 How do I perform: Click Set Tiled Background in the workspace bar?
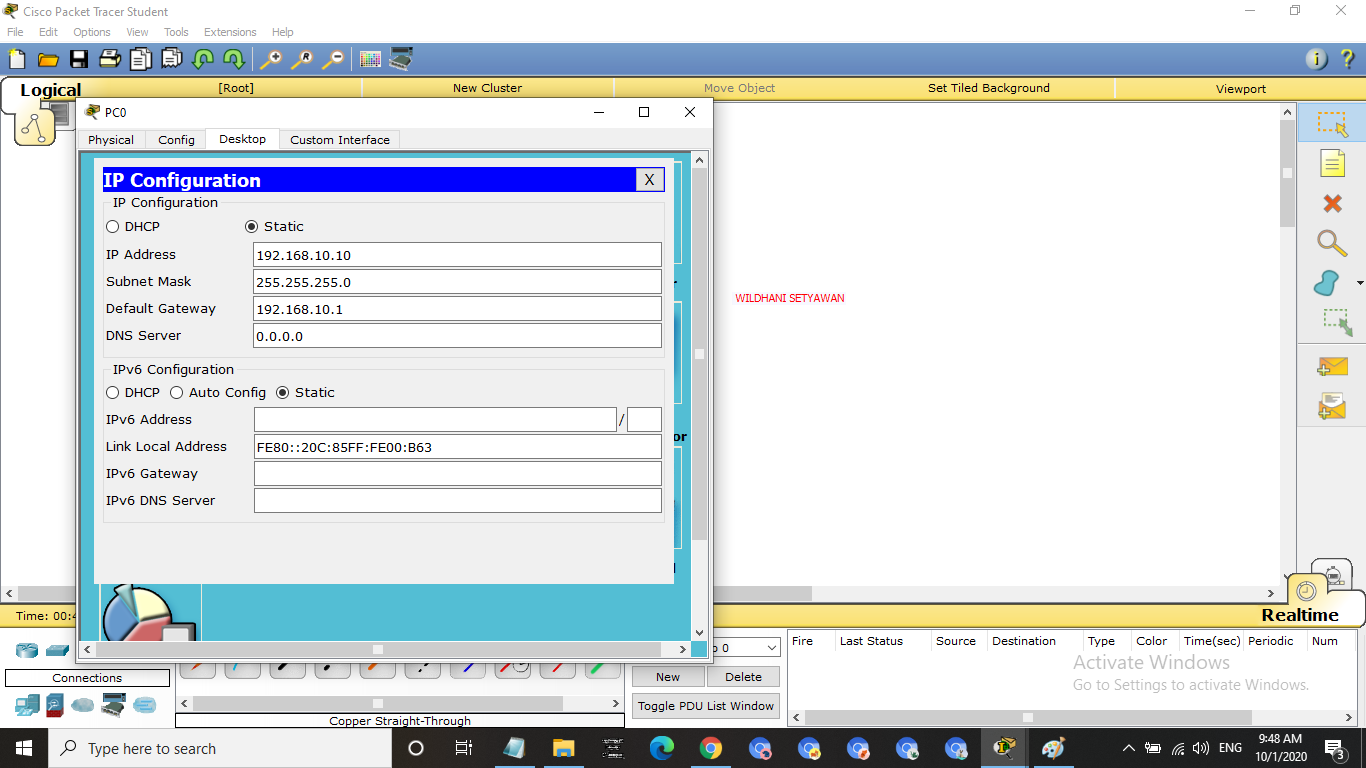[x=989, y=88]
